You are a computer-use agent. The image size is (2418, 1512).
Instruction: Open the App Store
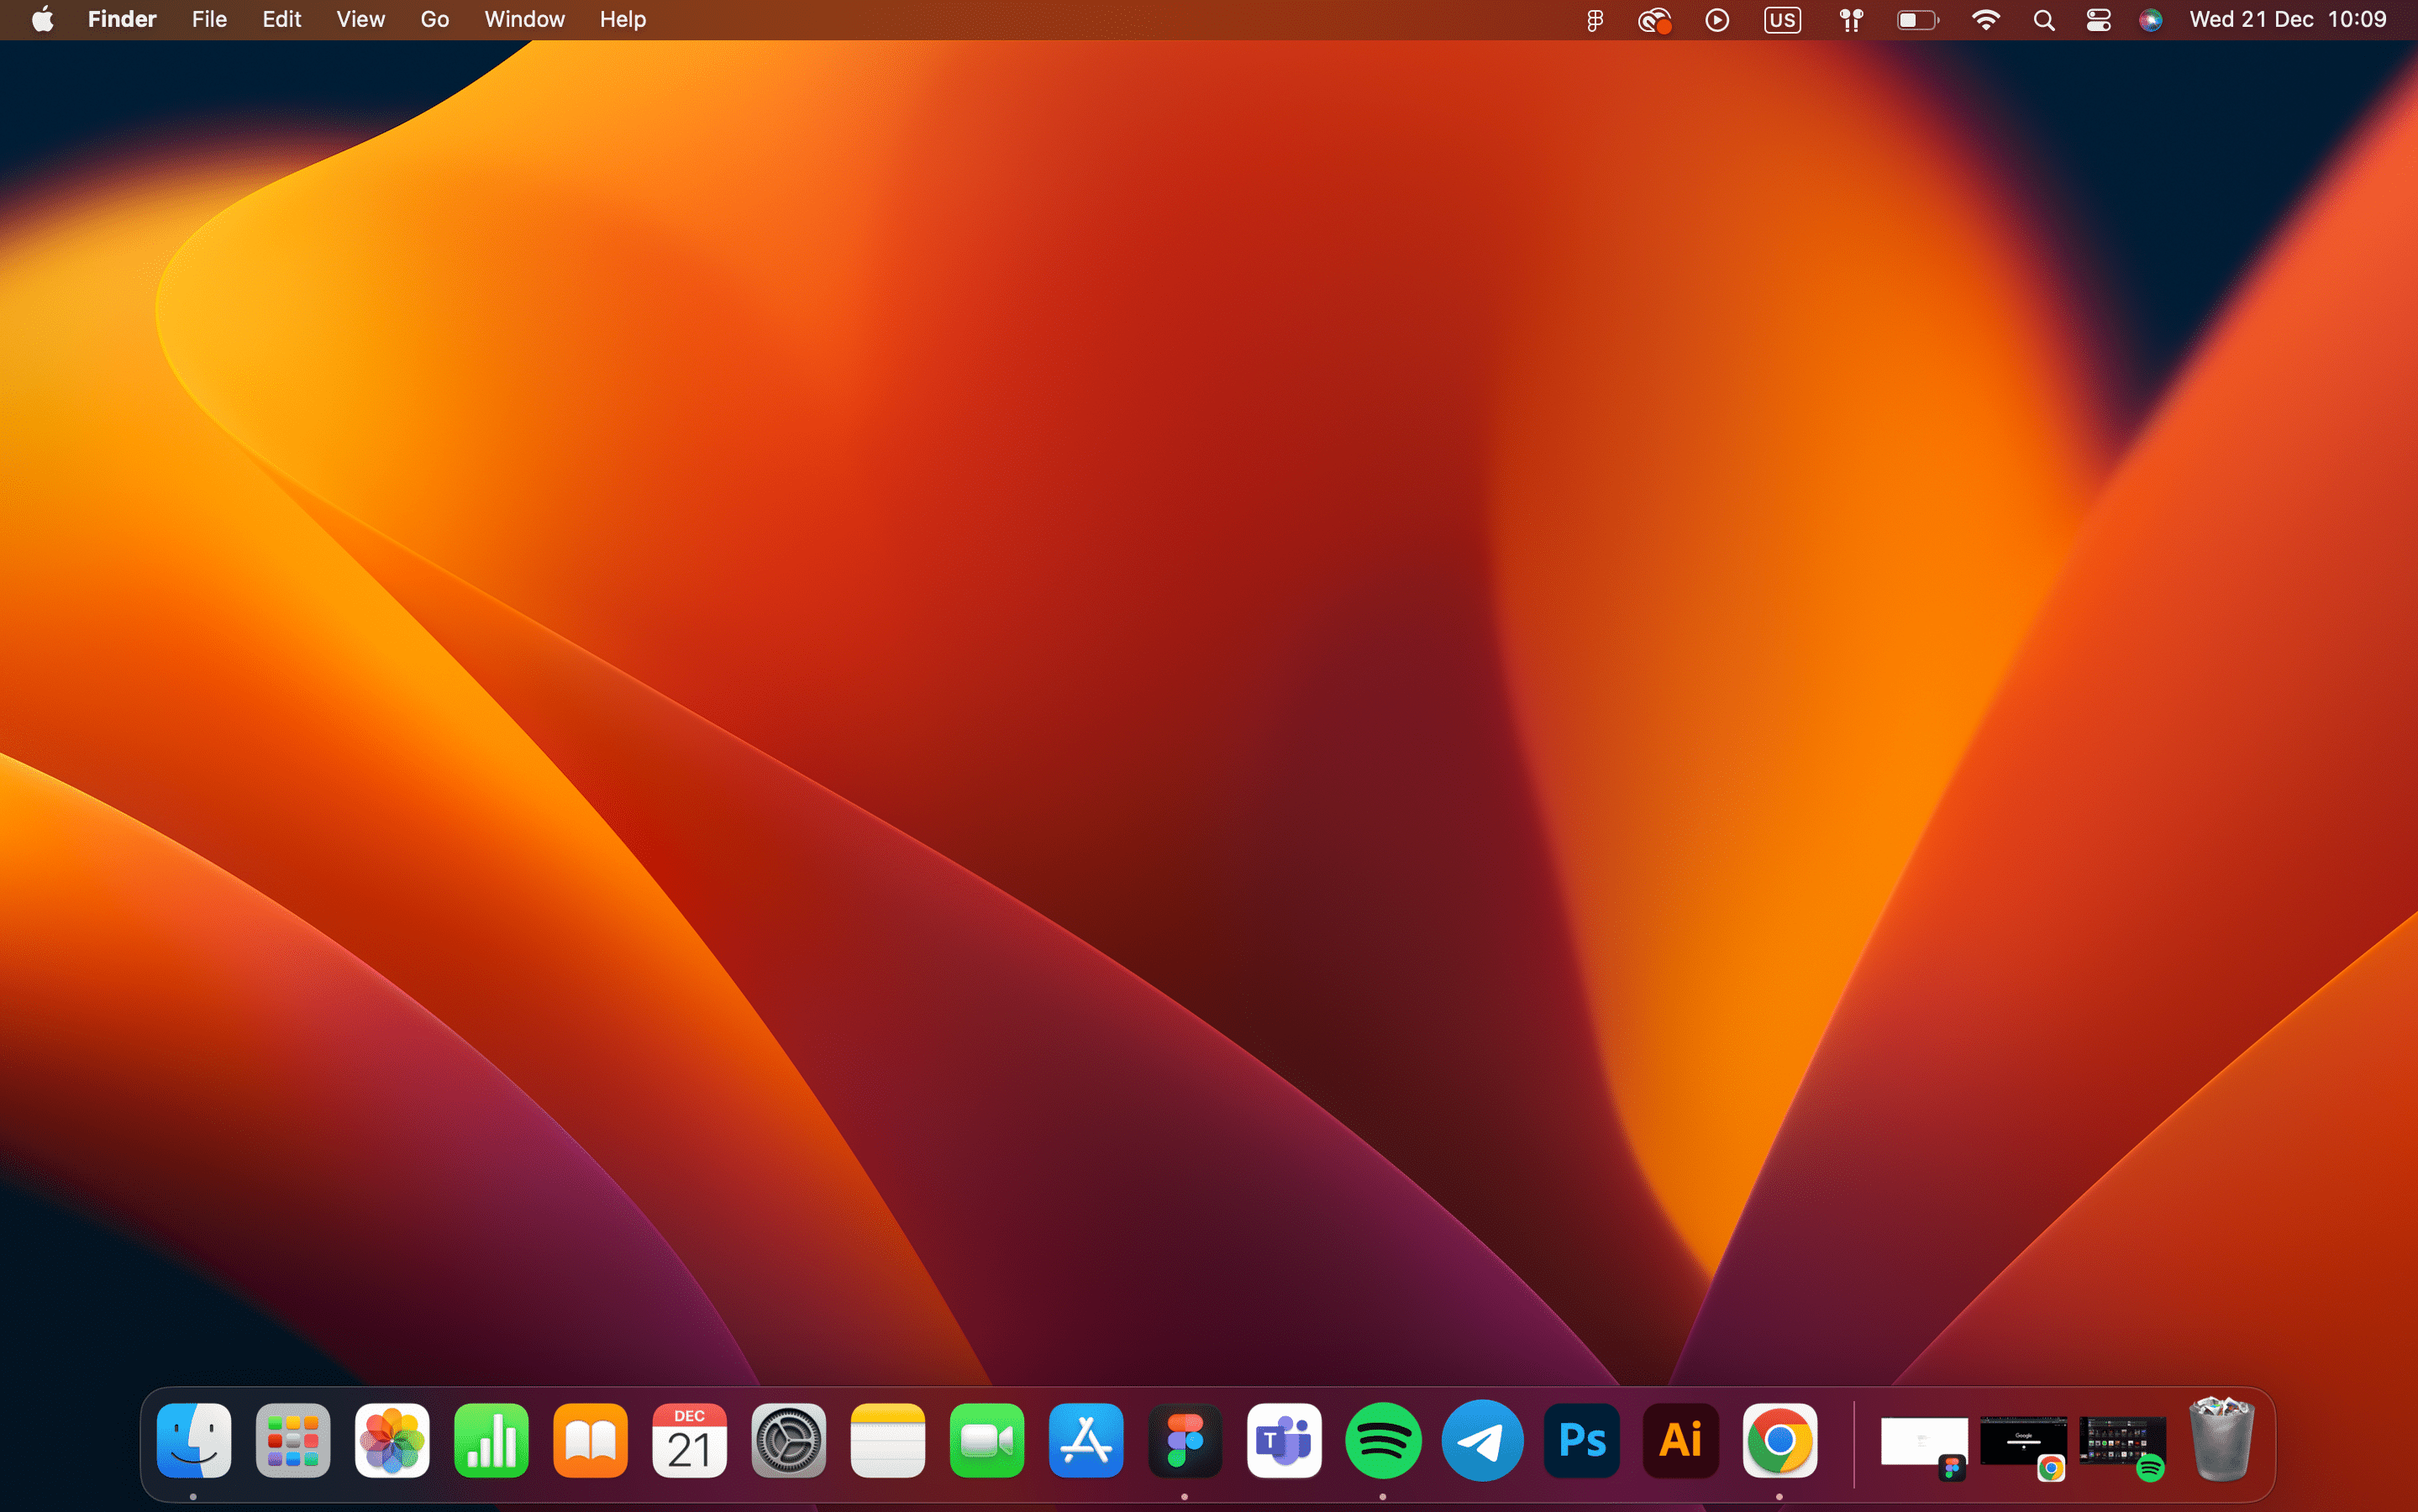click(1086, 1440)
